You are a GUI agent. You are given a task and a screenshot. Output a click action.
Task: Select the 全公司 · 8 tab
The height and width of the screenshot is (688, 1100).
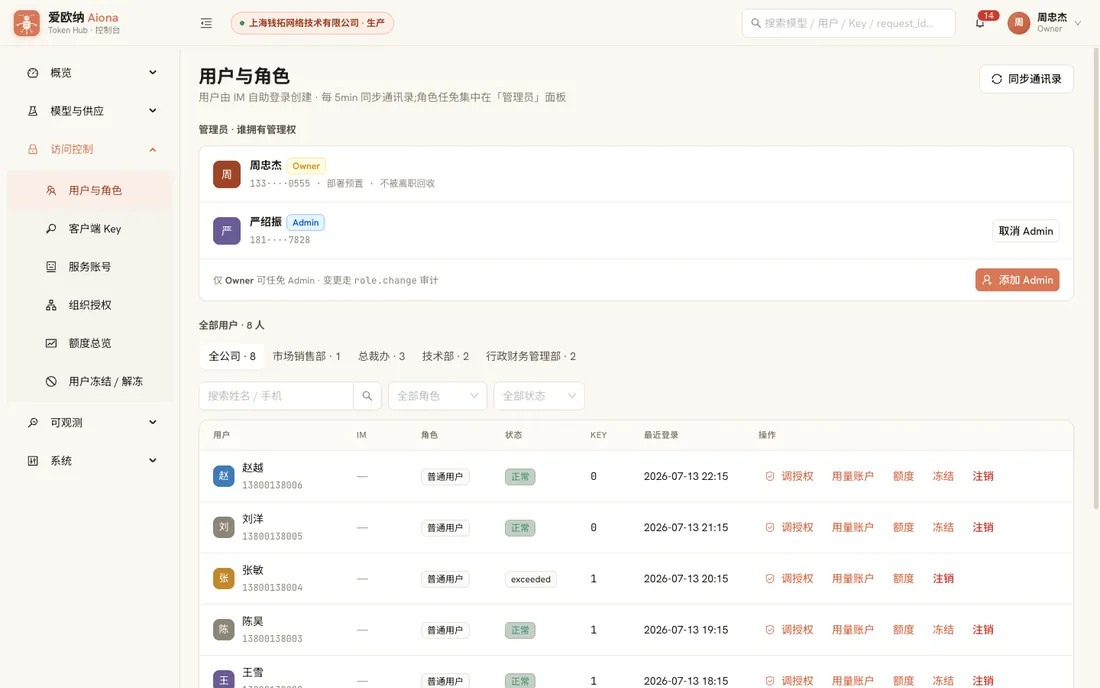(x=232, y=356)
